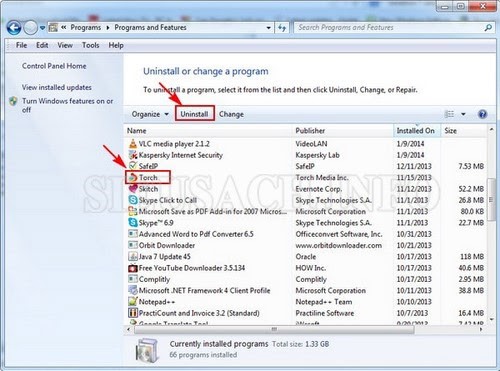
Task: Click the scroll up arrow of list
Action: coord(491,129)
